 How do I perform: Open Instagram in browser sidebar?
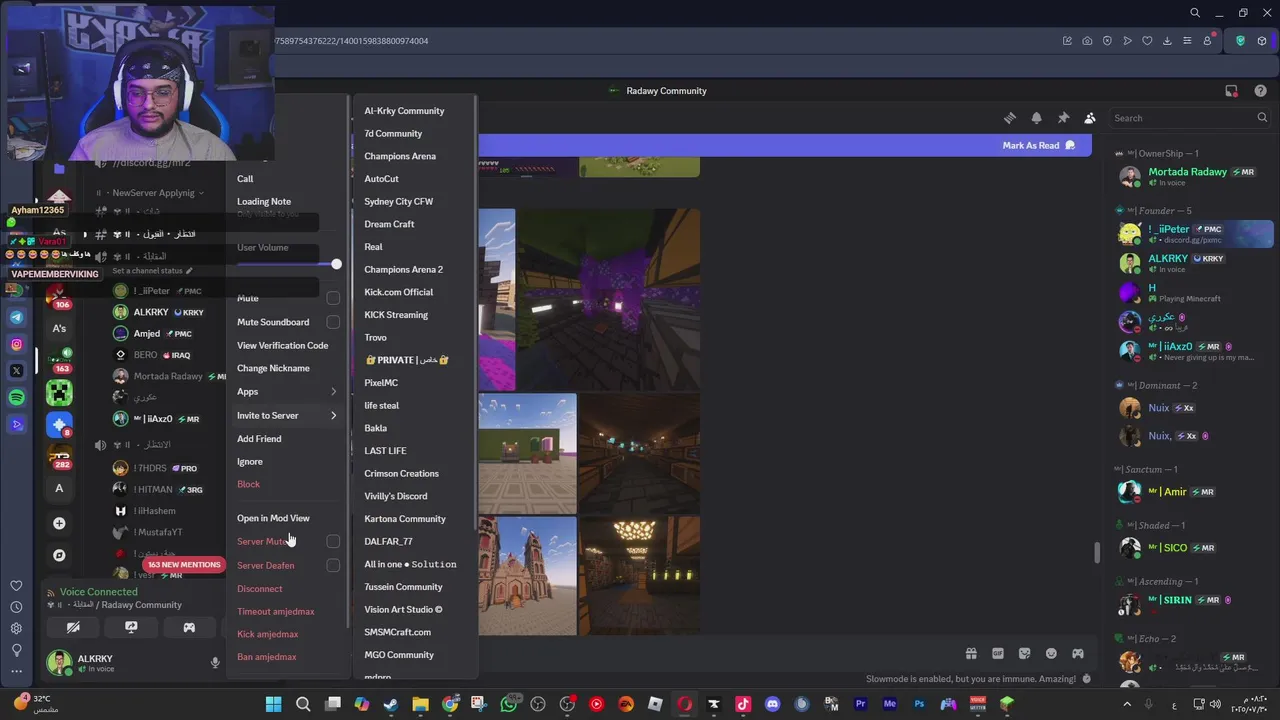16,344
